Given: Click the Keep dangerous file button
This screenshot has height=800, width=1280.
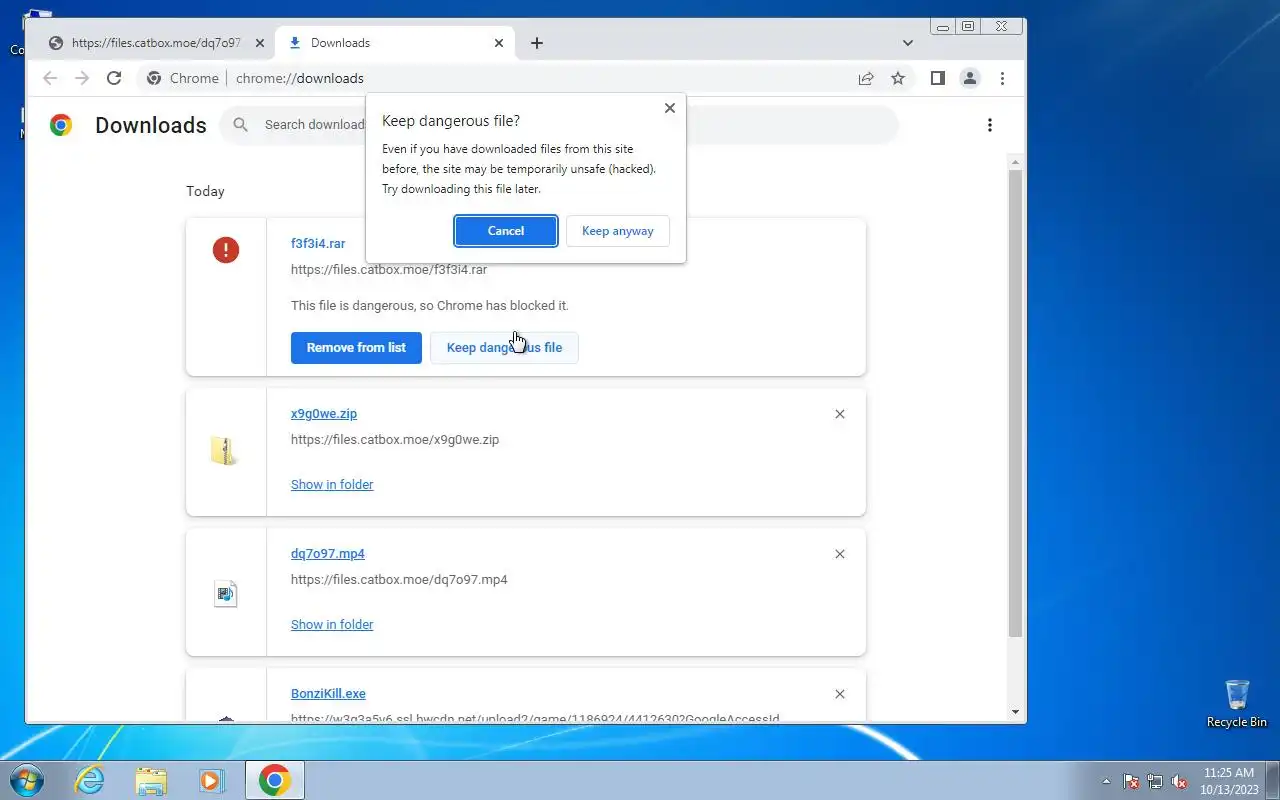Looking at the screenshot, I should 504,348.
